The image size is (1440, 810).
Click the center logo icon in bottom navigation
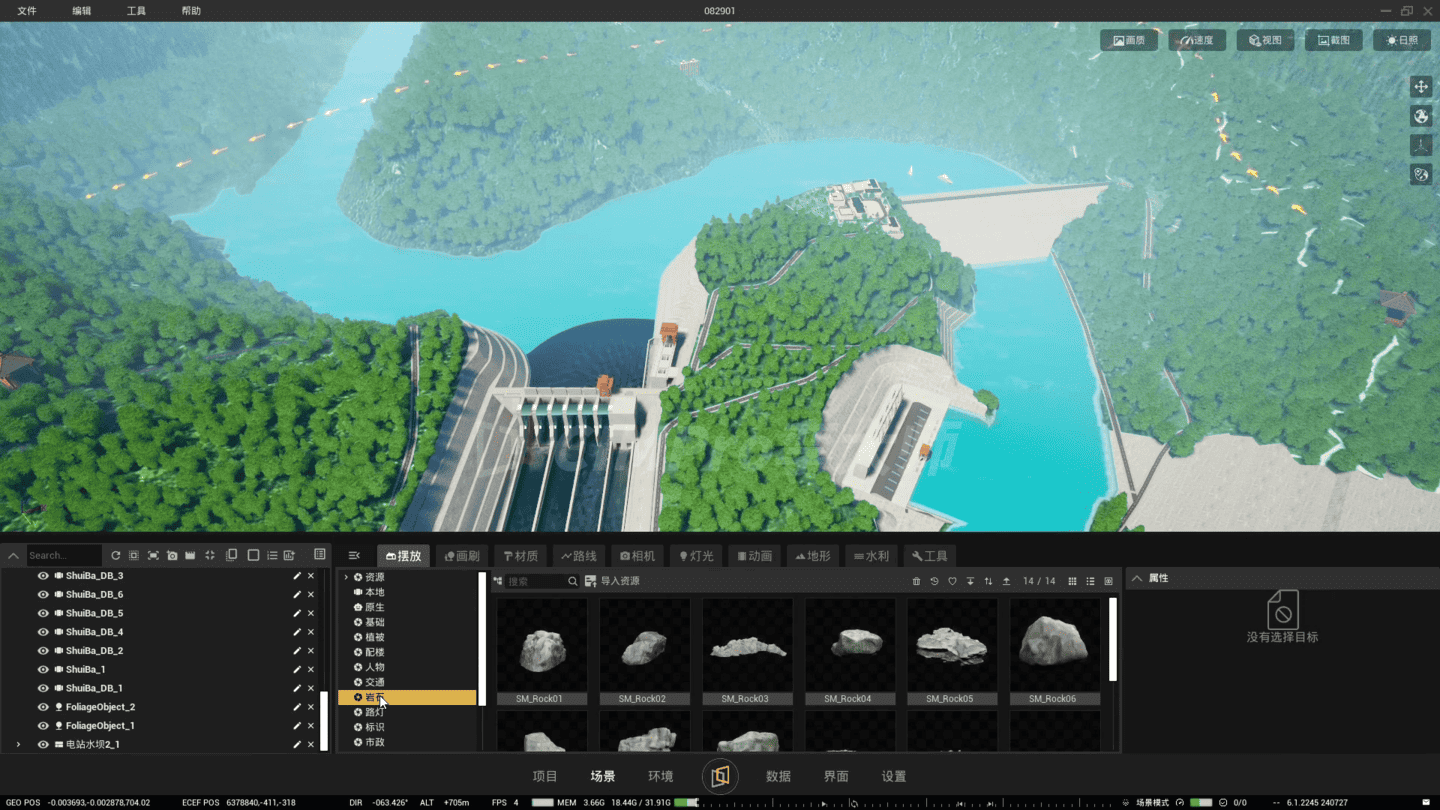(720, 776)
